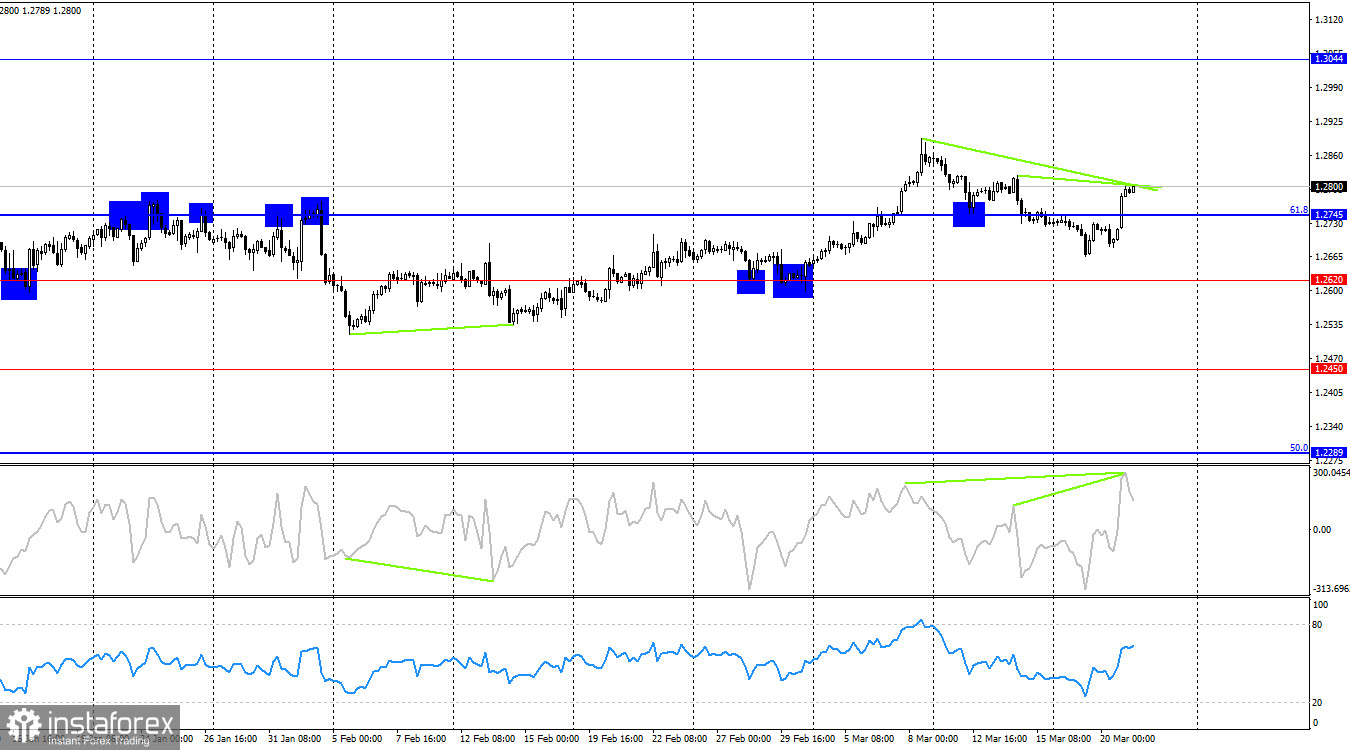Click the 19 Feb 16:00 date label
This screenshot has height=750, width=1350.
point(616,739)
